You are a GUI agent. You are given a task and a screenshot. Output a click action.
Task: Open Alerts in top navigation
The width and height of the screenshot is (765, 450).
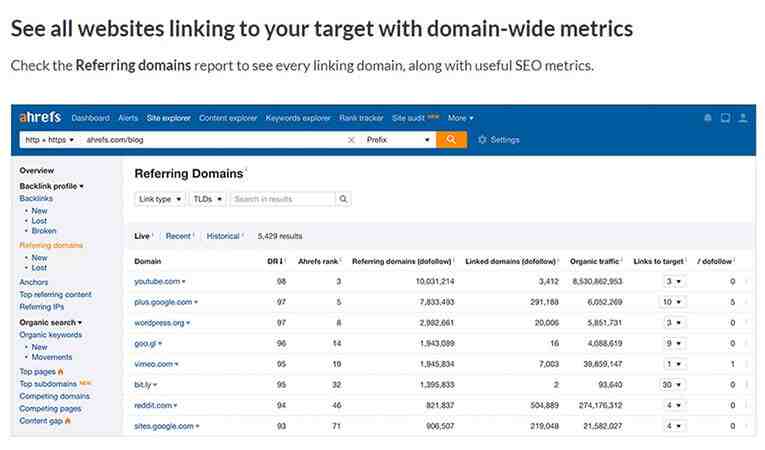coord(128,118)
